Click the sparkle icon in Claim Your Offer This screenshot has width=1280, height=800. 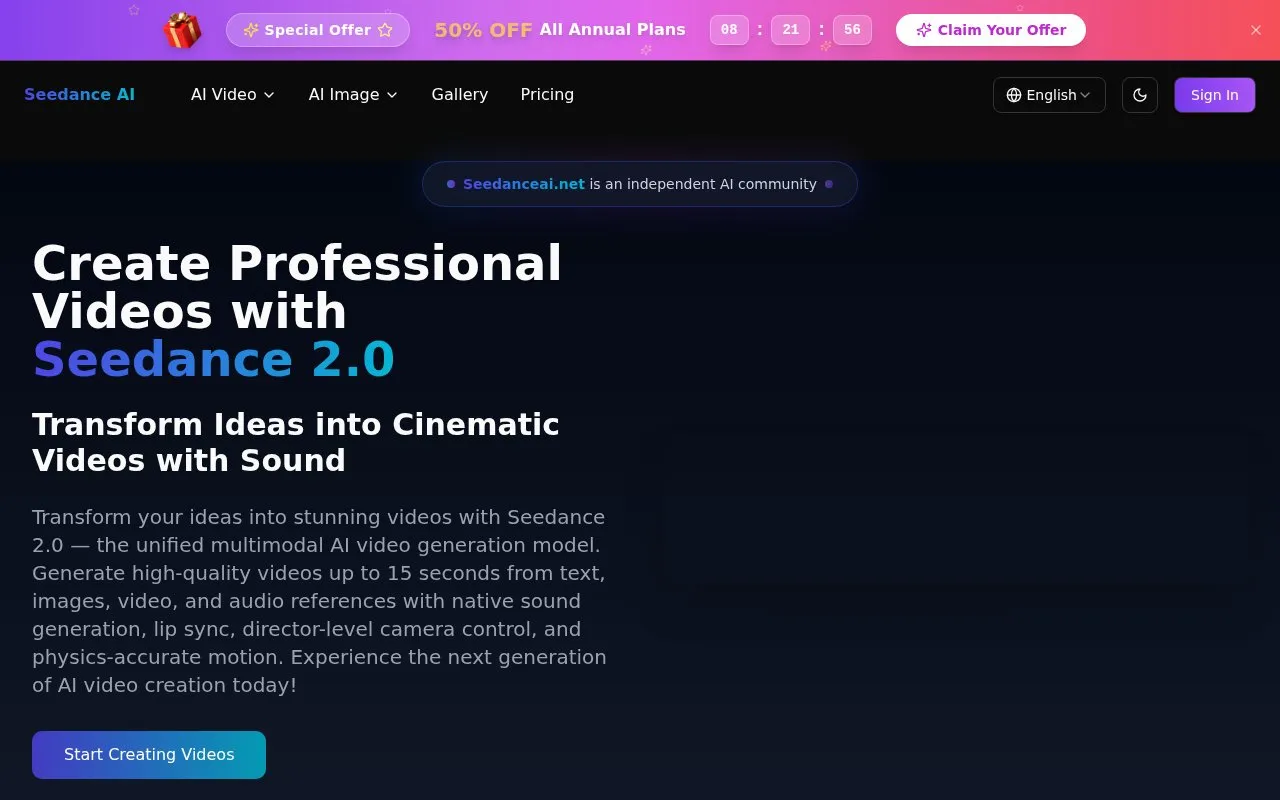[x=924, y=30]
